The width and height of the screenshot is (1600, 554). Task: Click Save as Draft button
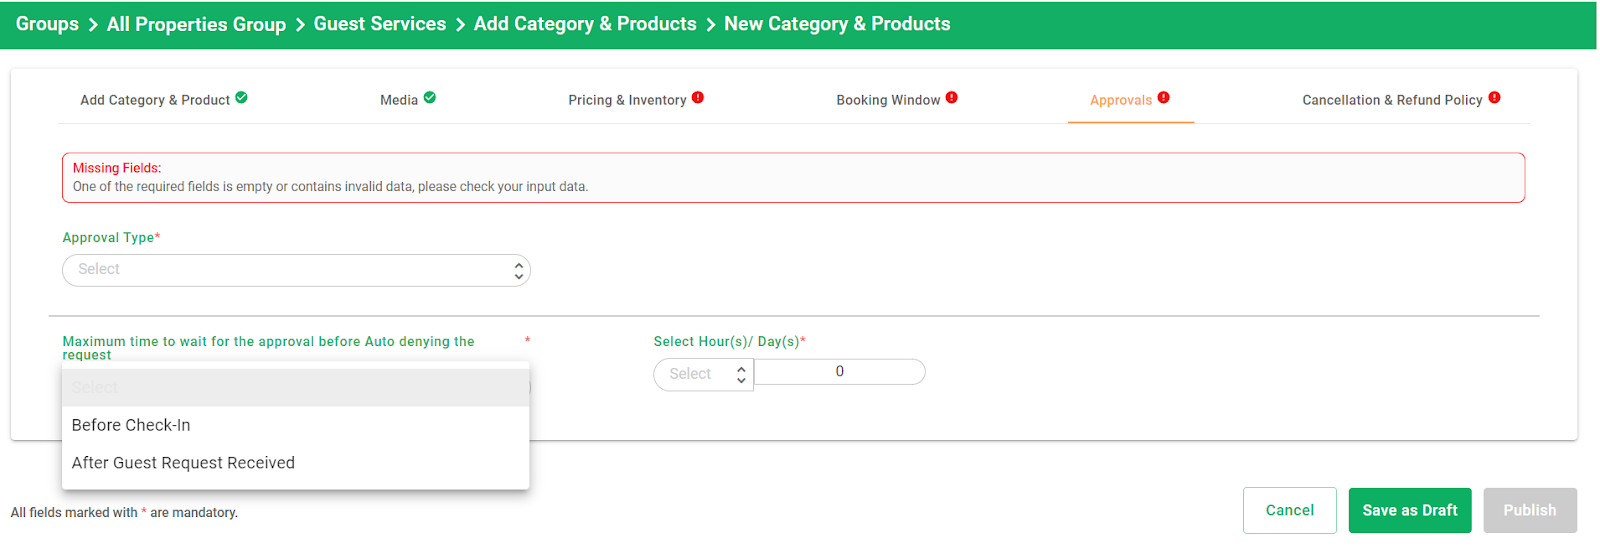click(x=1410, y=510)
